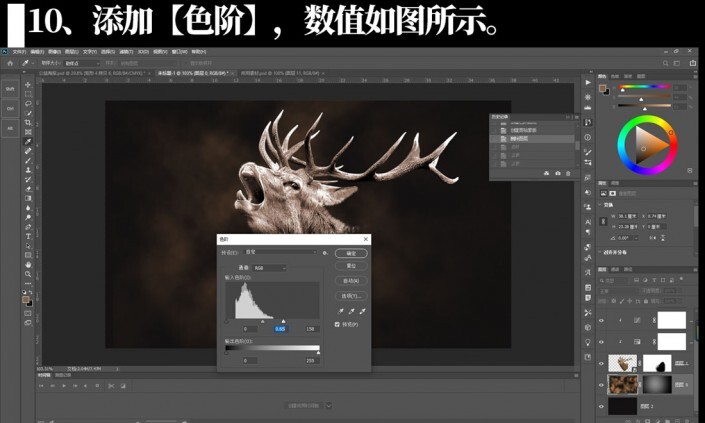Select the Hand tool
705x423 pixels.
point(28,264)
